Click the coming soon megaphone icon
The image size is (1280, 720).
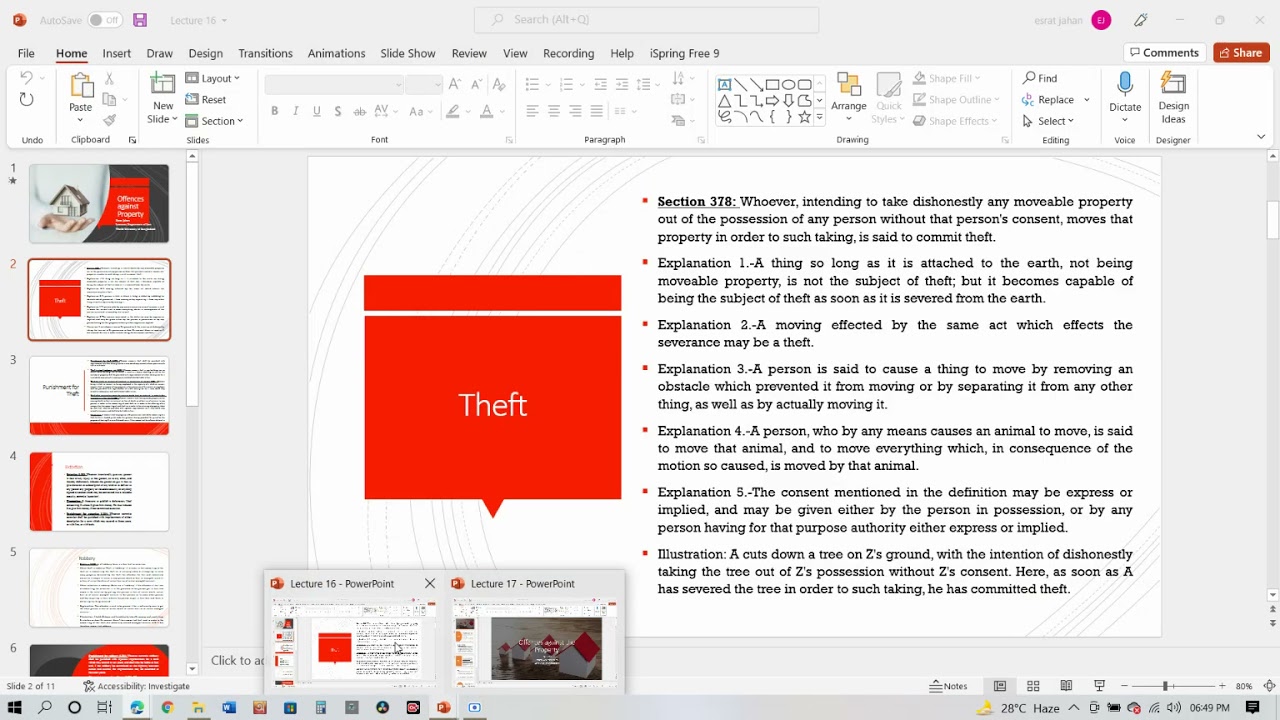[x=1141, y=20]
